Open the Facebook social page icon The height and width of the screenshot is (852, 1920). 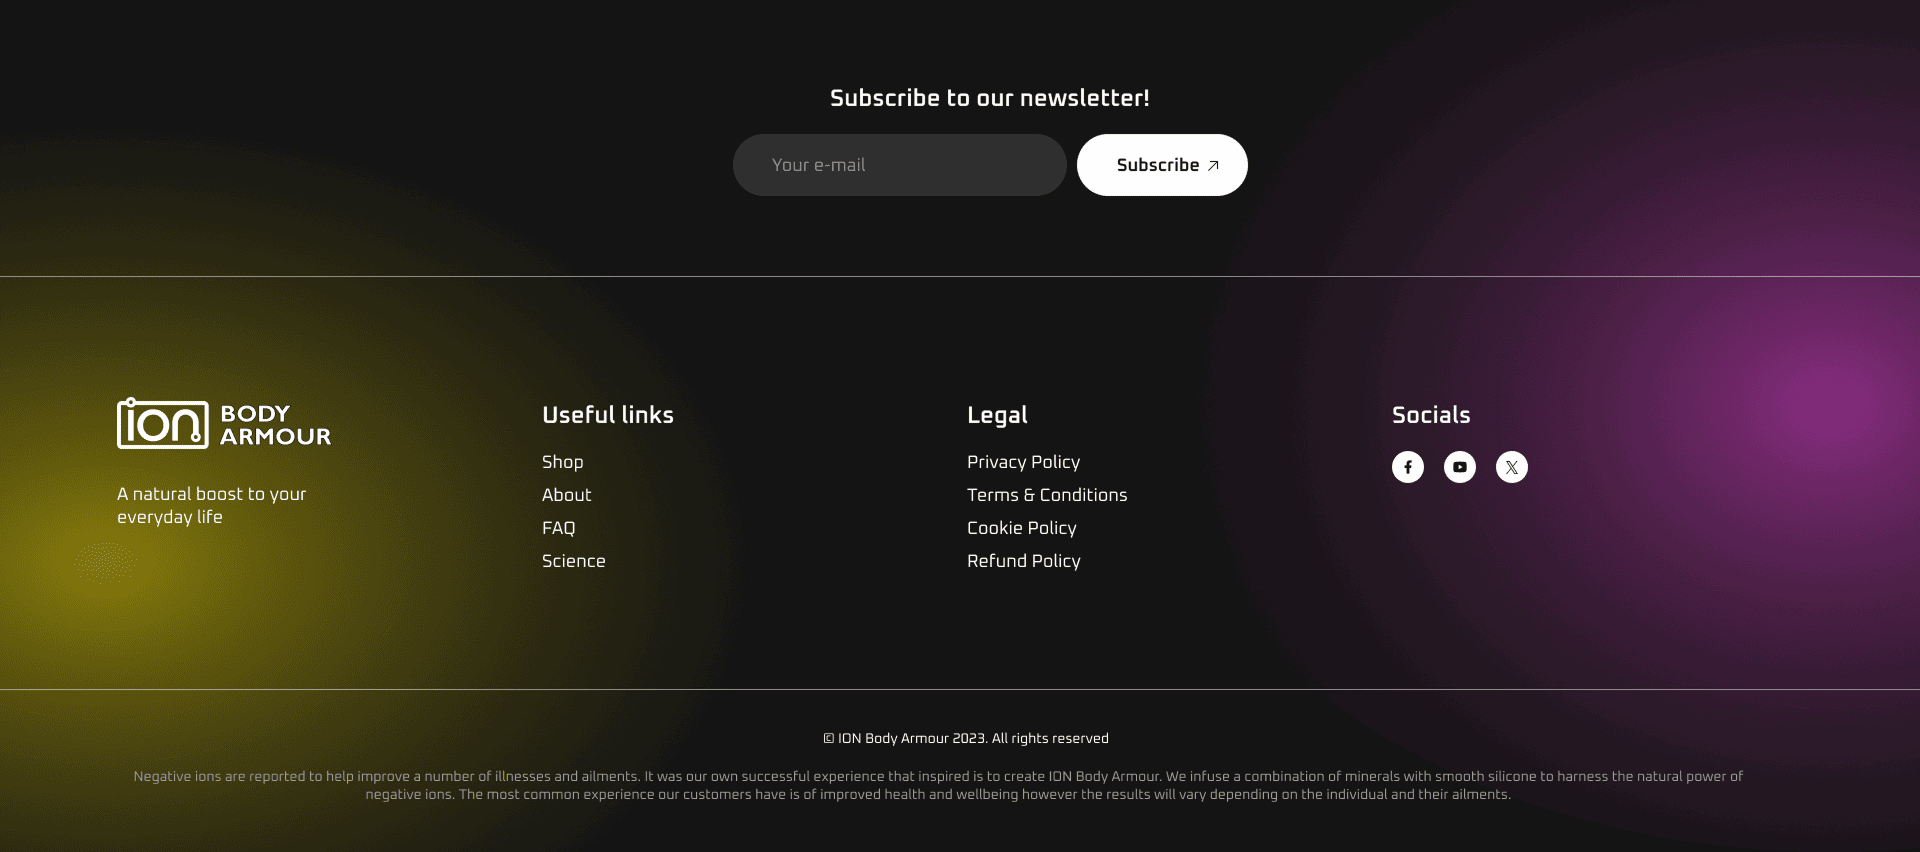[1408, 467]
